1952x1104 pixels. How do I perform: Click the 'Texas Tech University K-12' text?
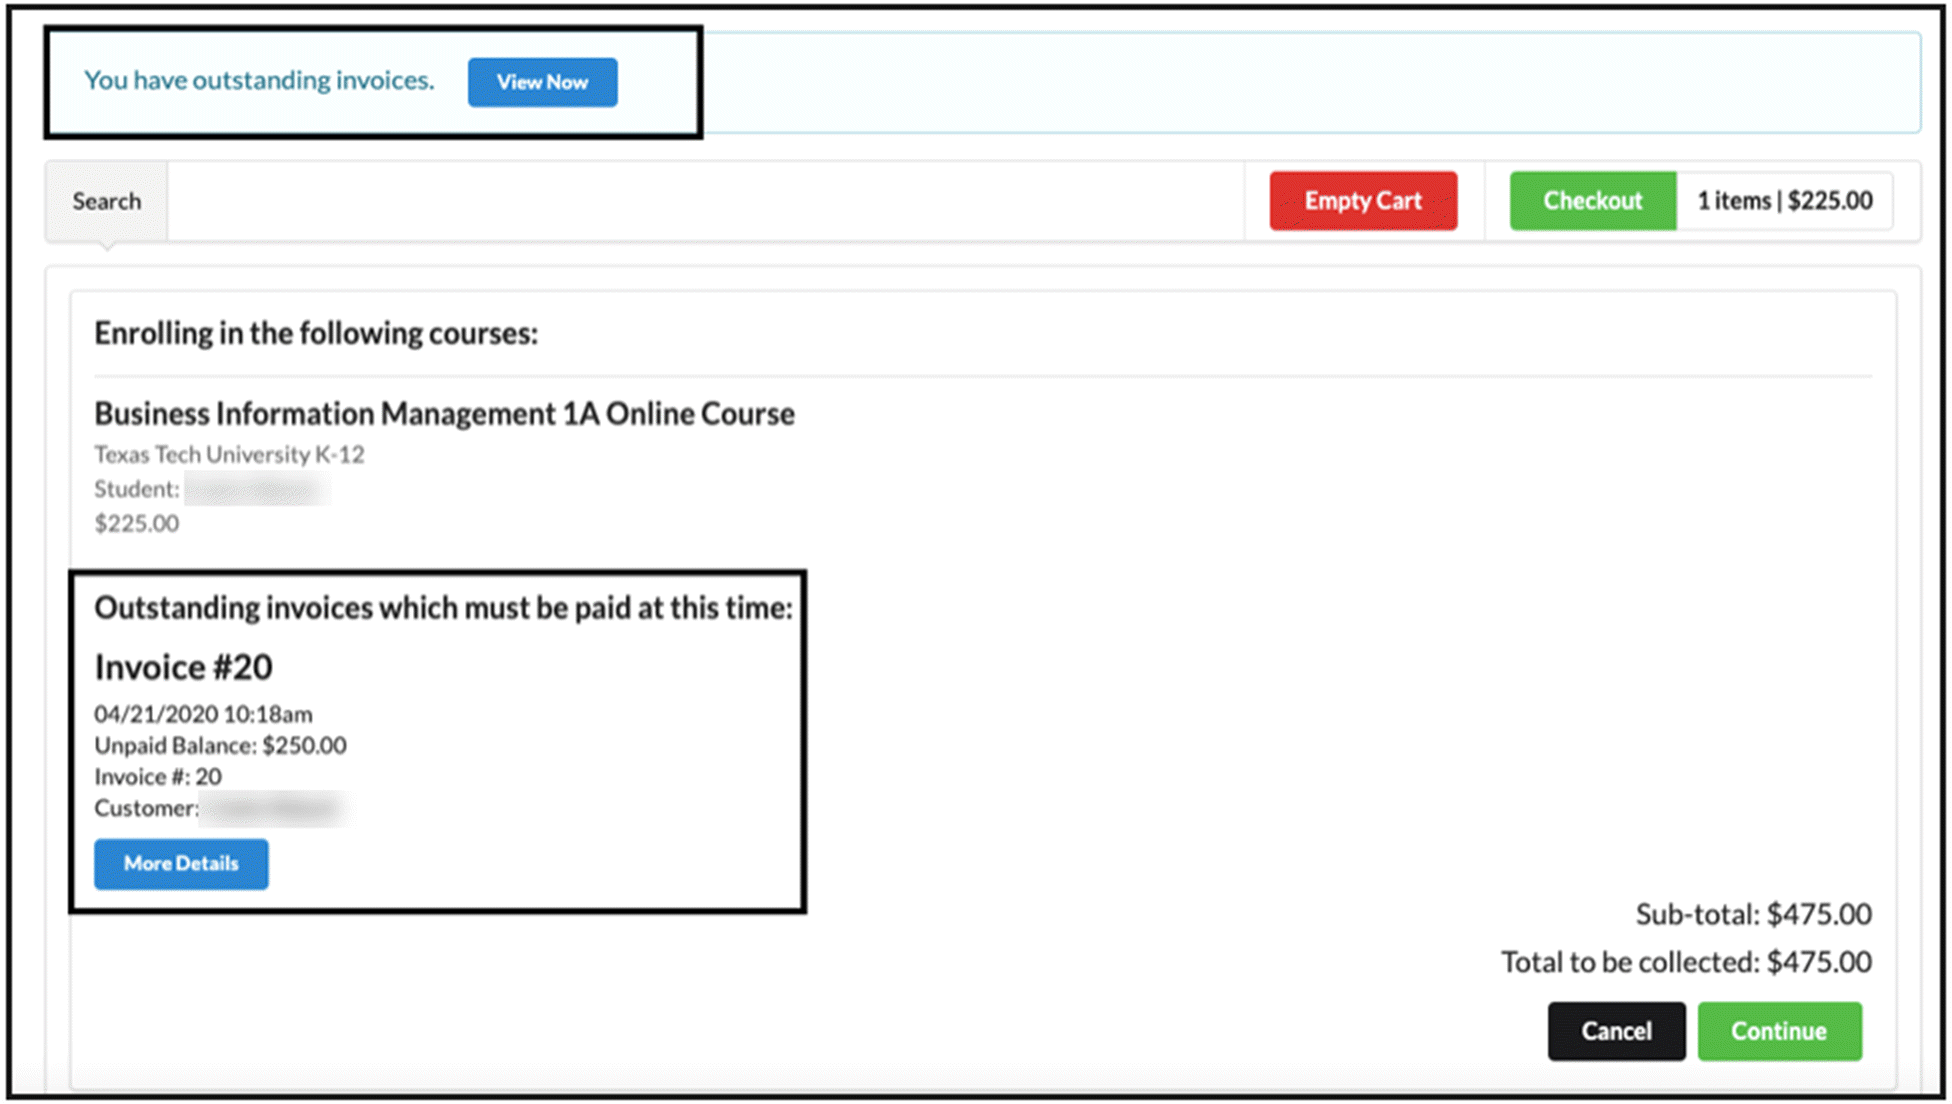[x=229, y=455]
